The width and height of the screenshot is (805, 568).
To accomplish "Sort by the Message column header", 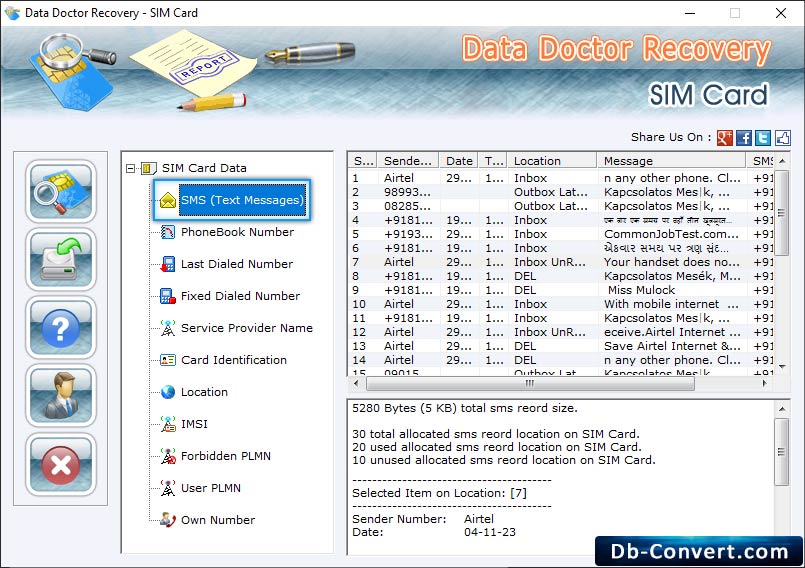I will [671, 161].
